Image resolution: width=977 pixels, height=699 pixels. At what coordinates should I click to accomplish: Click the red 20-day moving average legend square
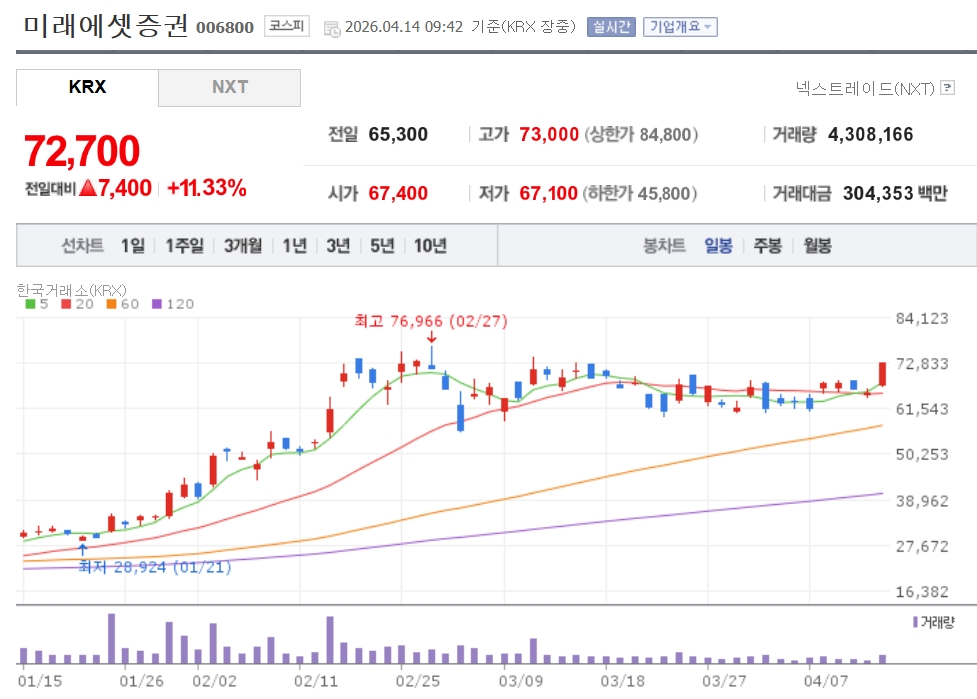[66, 304]
